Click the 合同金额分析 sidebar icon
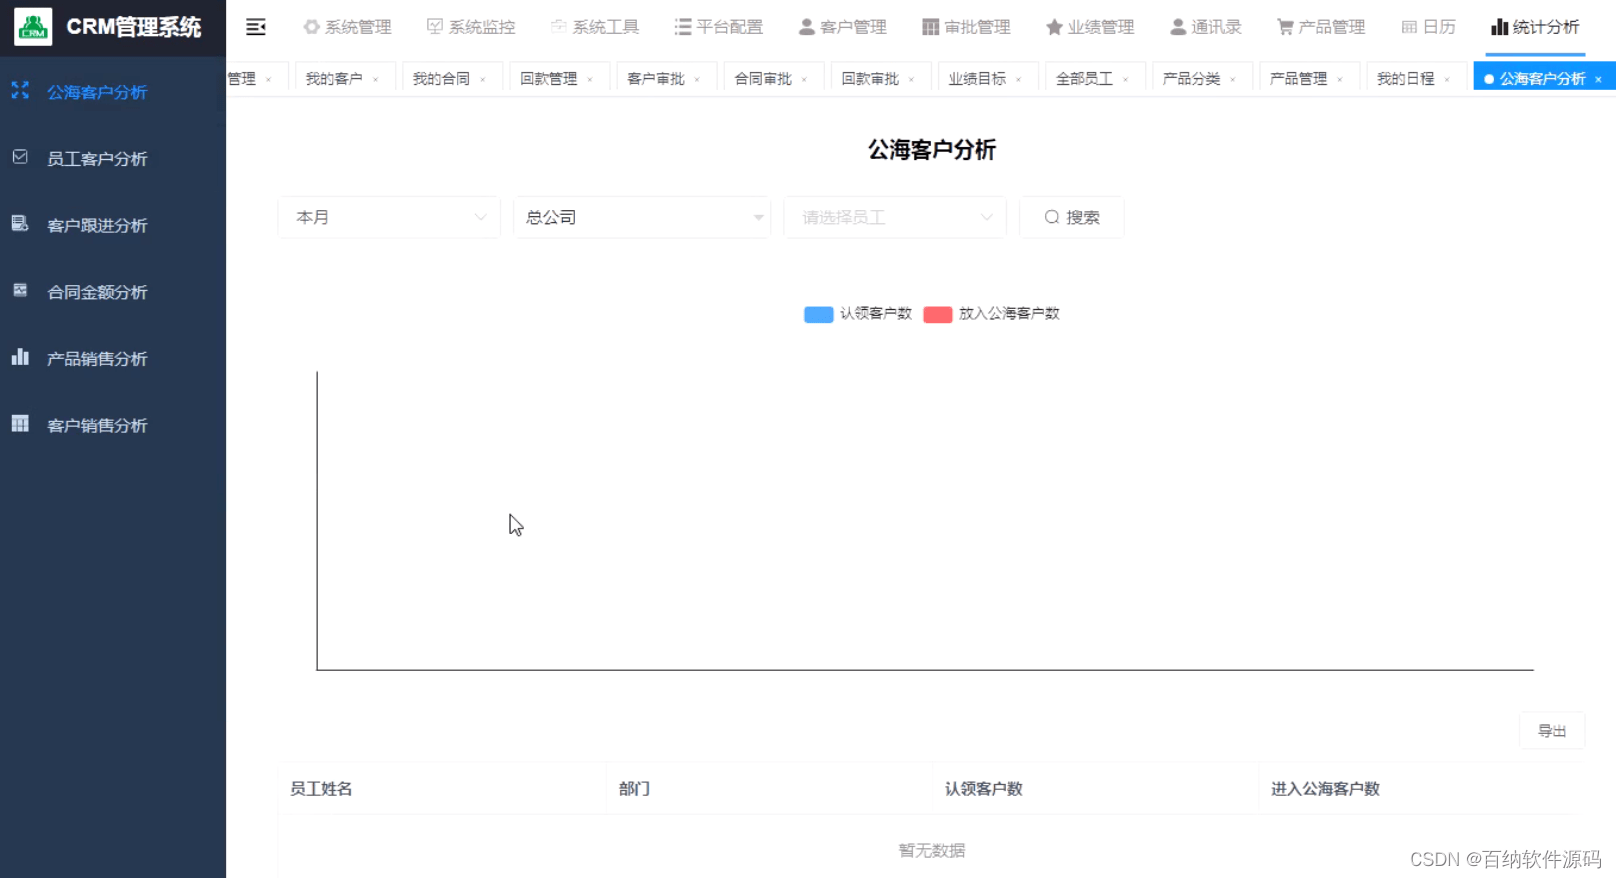 coord(20,290)
